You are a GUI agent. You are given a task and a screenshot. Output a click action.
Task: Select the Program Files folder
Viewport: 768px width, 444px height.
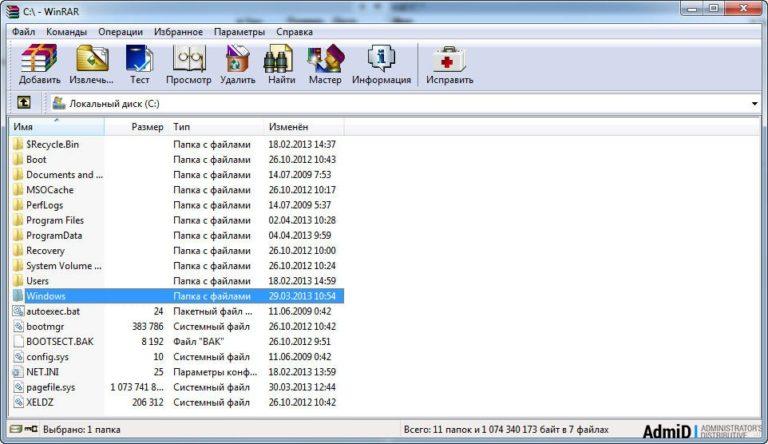tap(55, 220)
